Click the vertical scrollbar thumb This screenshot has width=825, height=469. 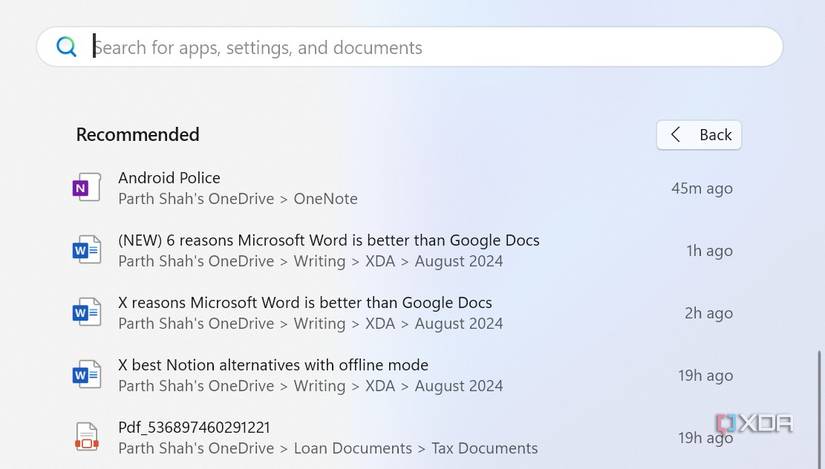tap(819, 410)
